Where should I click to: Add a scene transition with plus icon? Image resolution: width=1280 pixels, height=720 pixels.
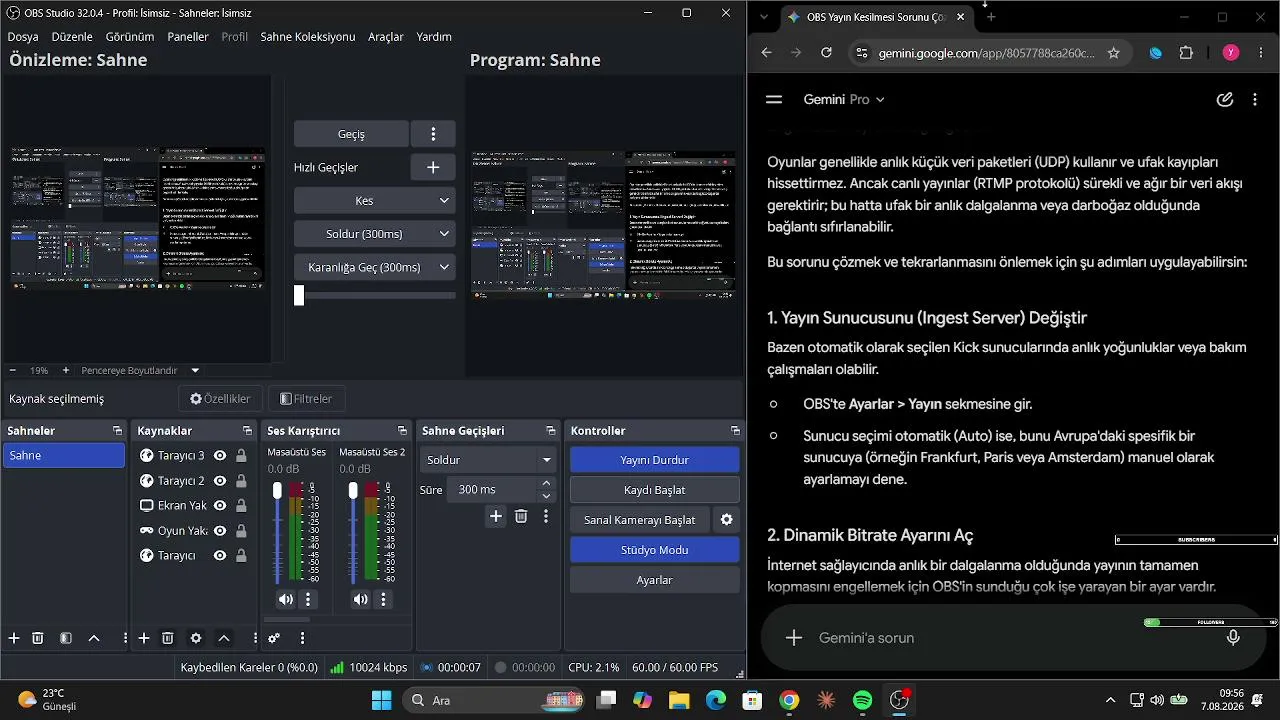point(496,516)
